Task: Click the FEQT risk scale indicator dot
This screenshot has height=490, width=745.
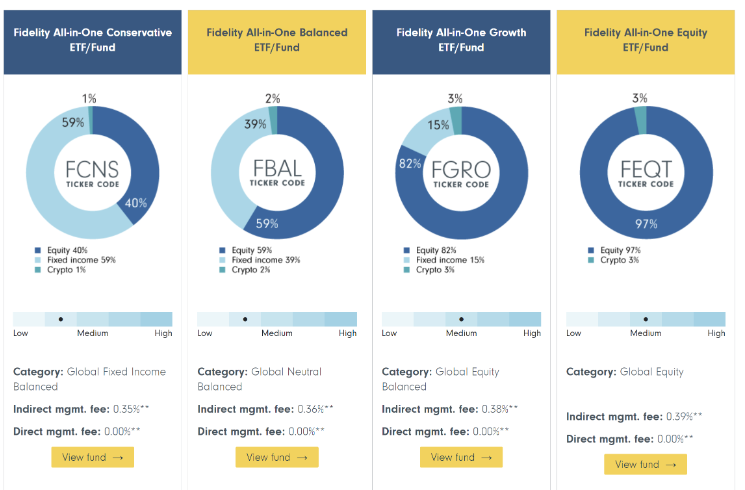Action: coord(646,319)
